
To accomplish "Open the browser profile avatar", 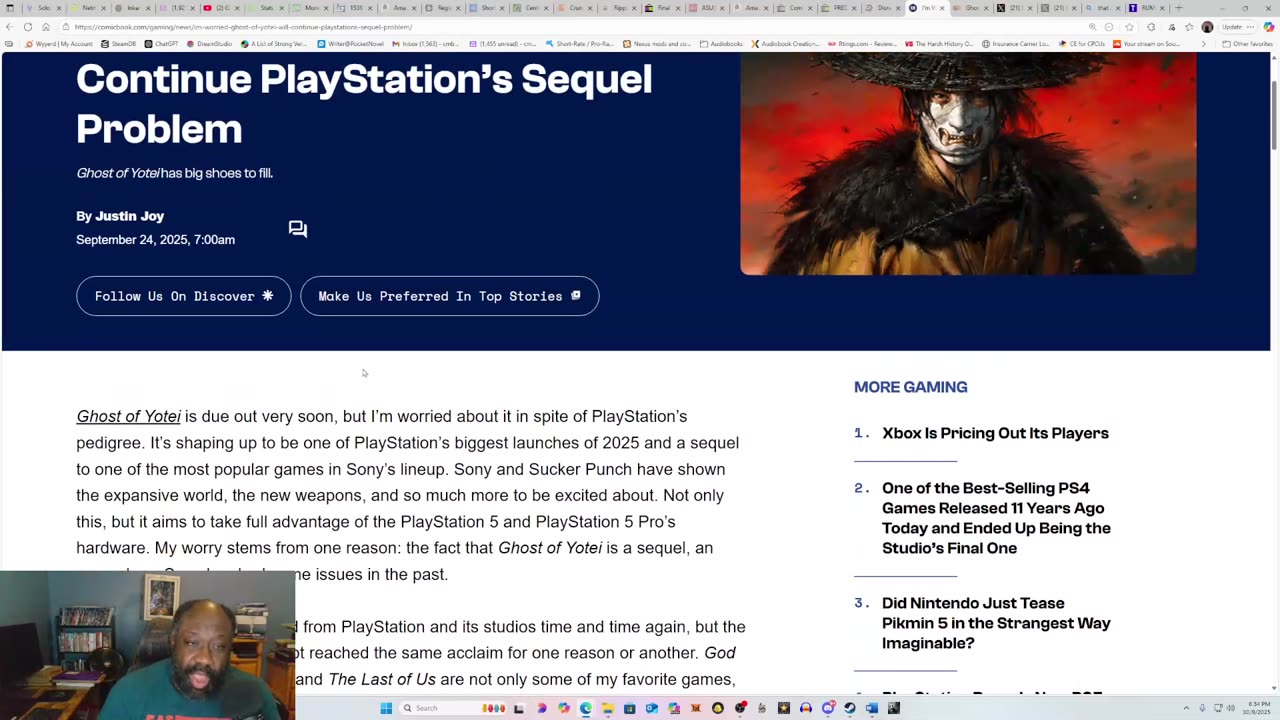I will pos(1207,27).
